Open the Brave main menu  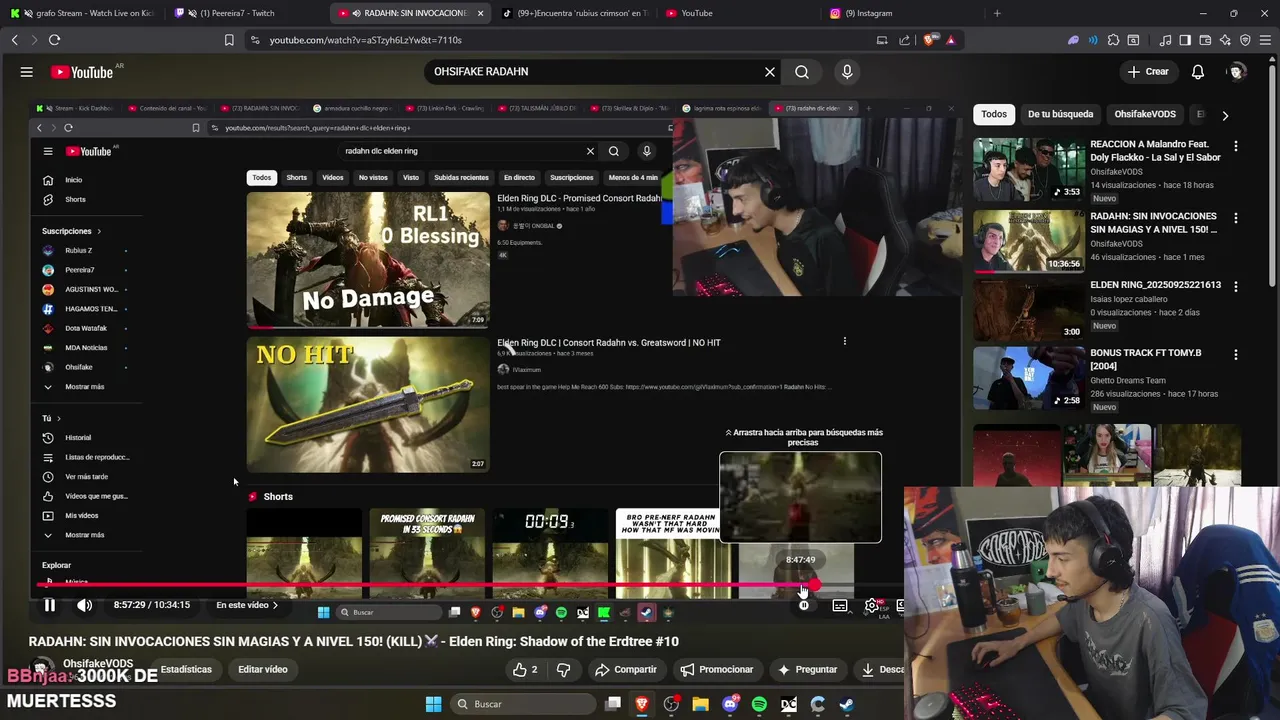1265,40
